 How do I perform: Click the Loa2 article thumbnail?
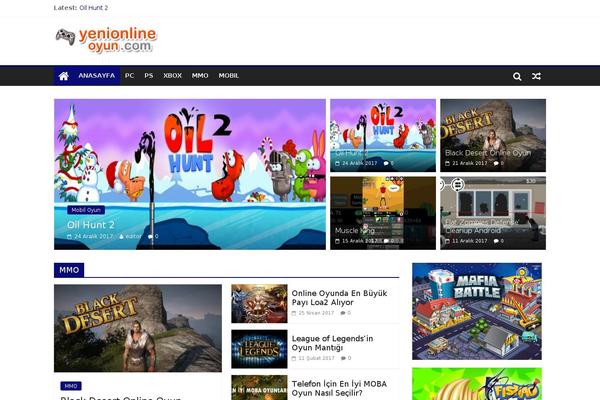click(x=259, y=304)
